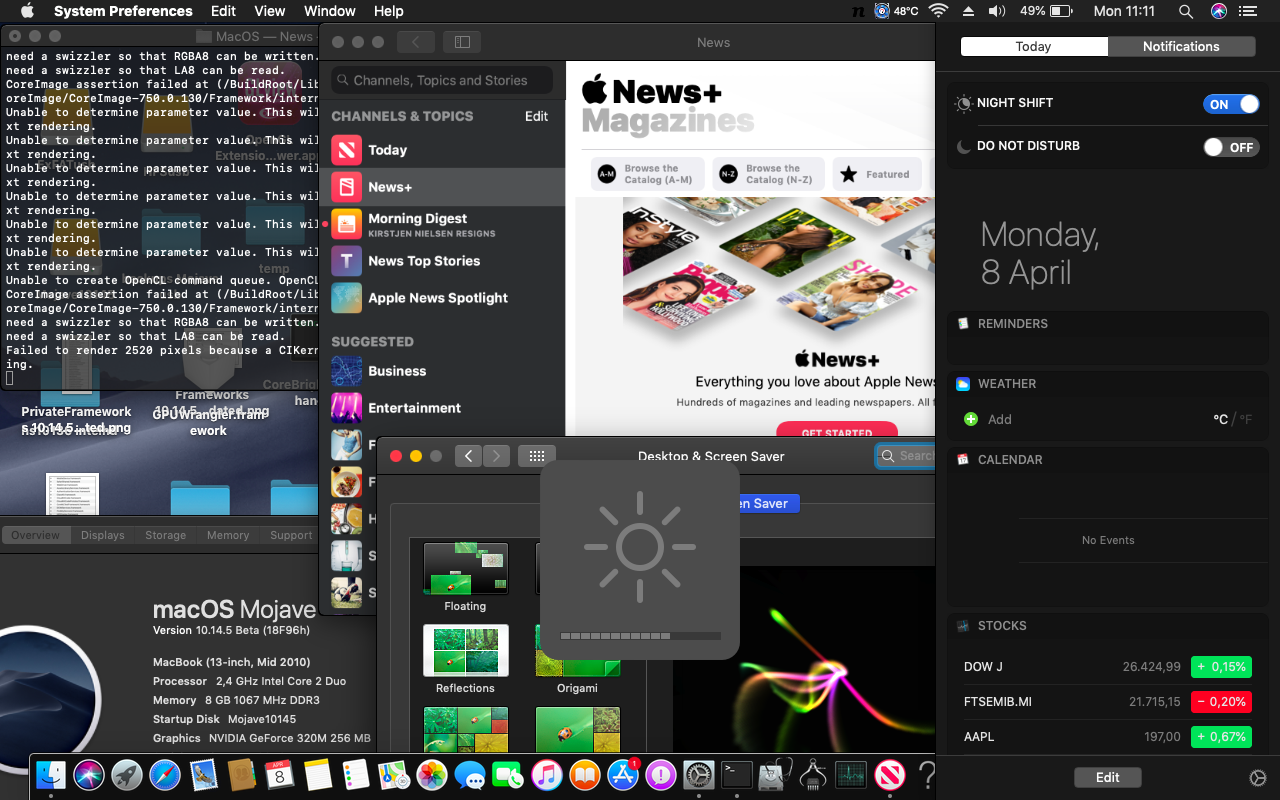Show all preferences grid button
The height and width of the screenshot is (800, 1280).
coord(536,456)
